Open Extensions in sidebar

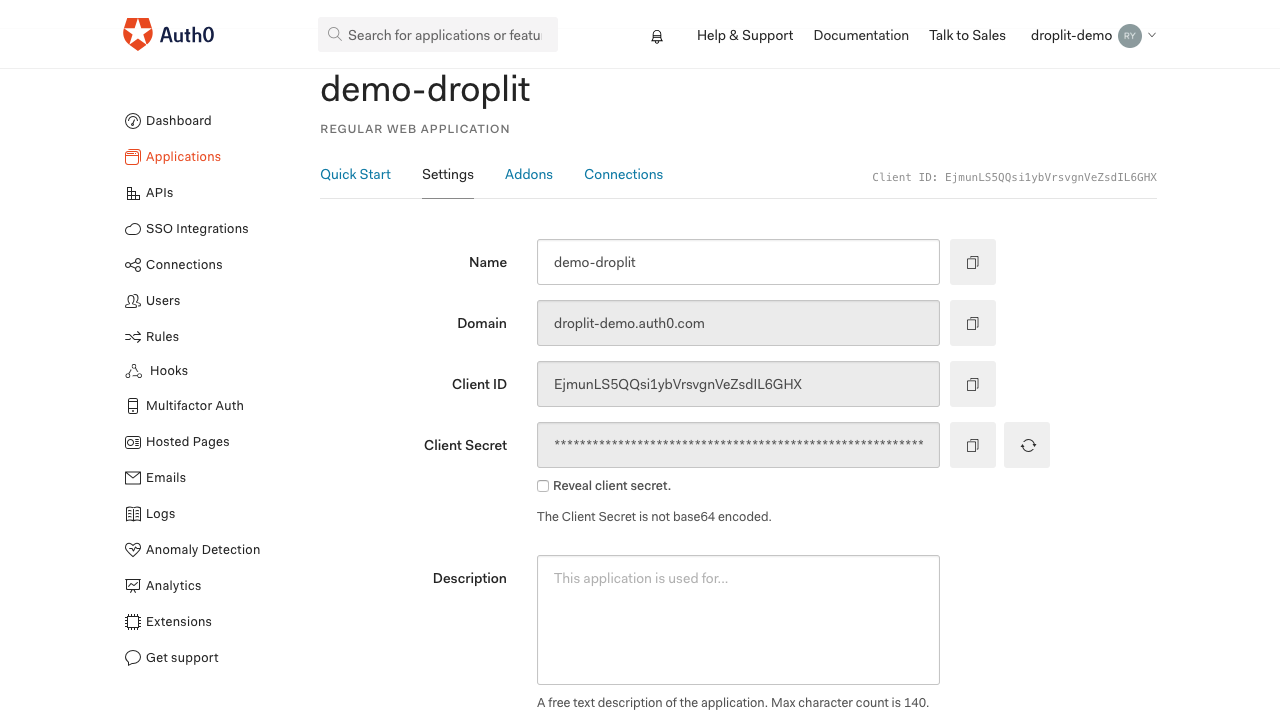pyautogui.click(x=179, y=622)
